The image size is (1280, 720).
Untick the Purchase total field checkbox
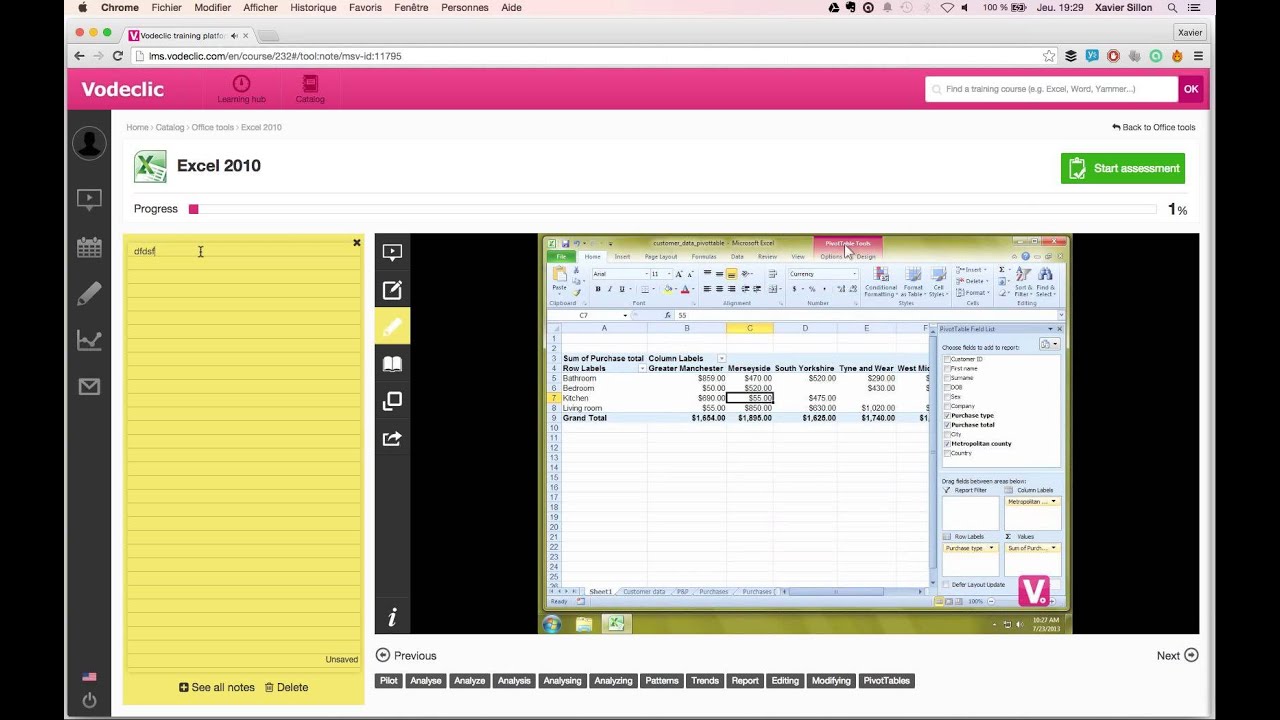click(x=947, y=425)
